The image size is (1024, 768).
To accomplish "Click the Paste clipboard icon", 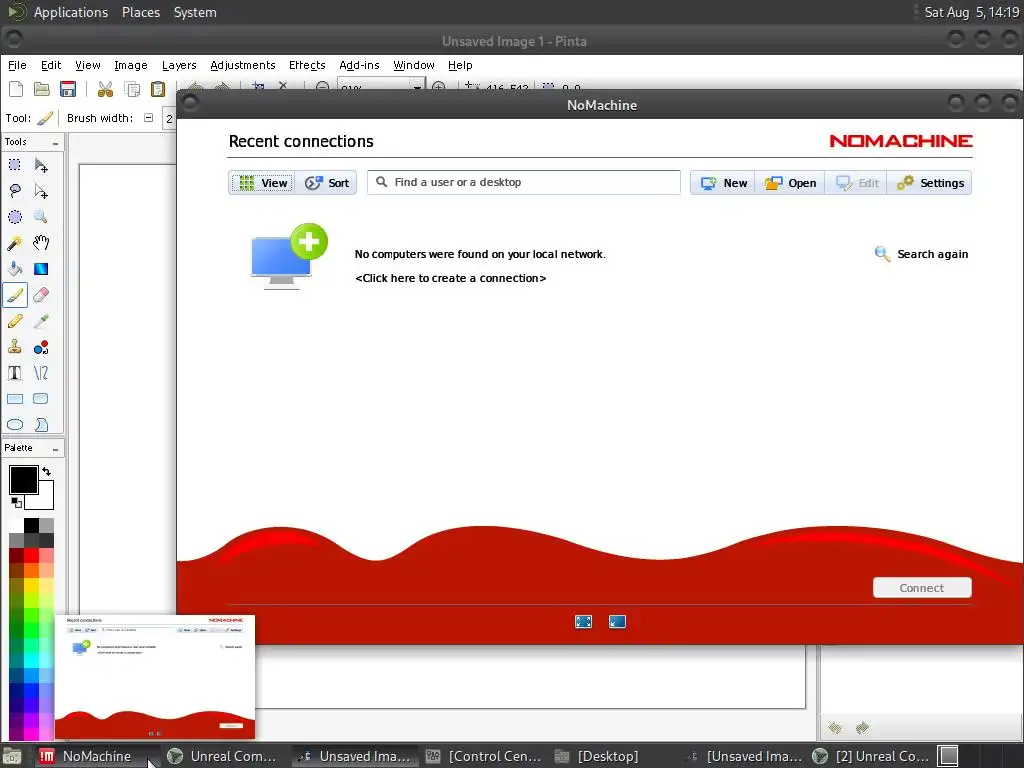I will (158, 89).
